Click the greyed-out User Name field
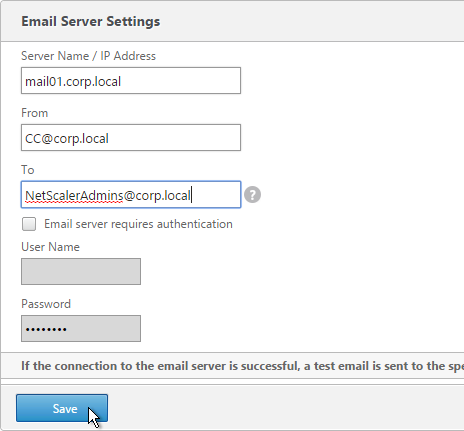464x431 pixels. click(81, 271)
